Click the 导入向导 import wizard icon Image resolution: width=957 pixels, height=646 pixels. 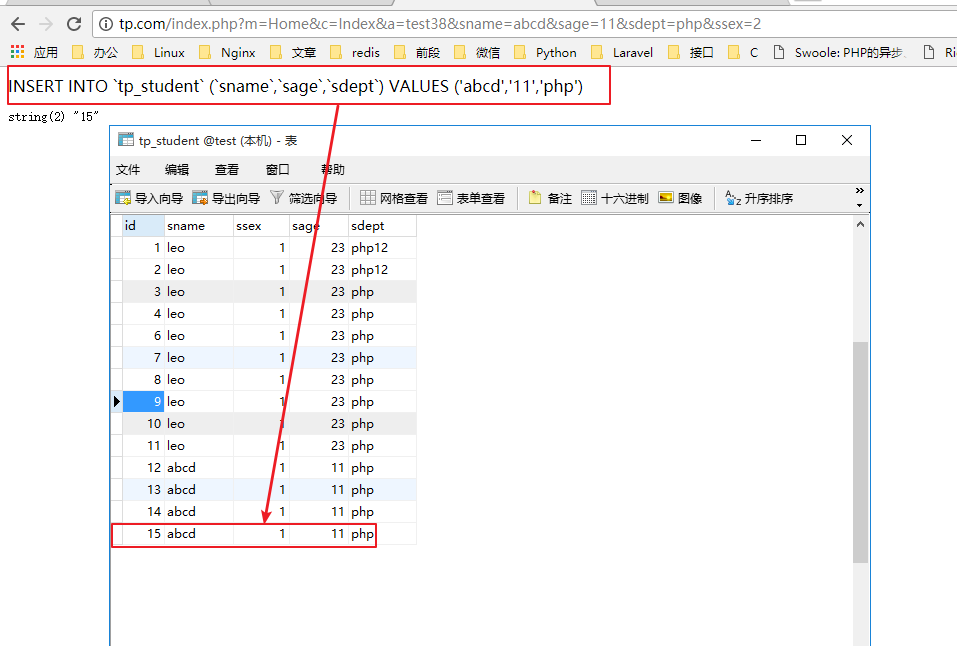(123, 198)
